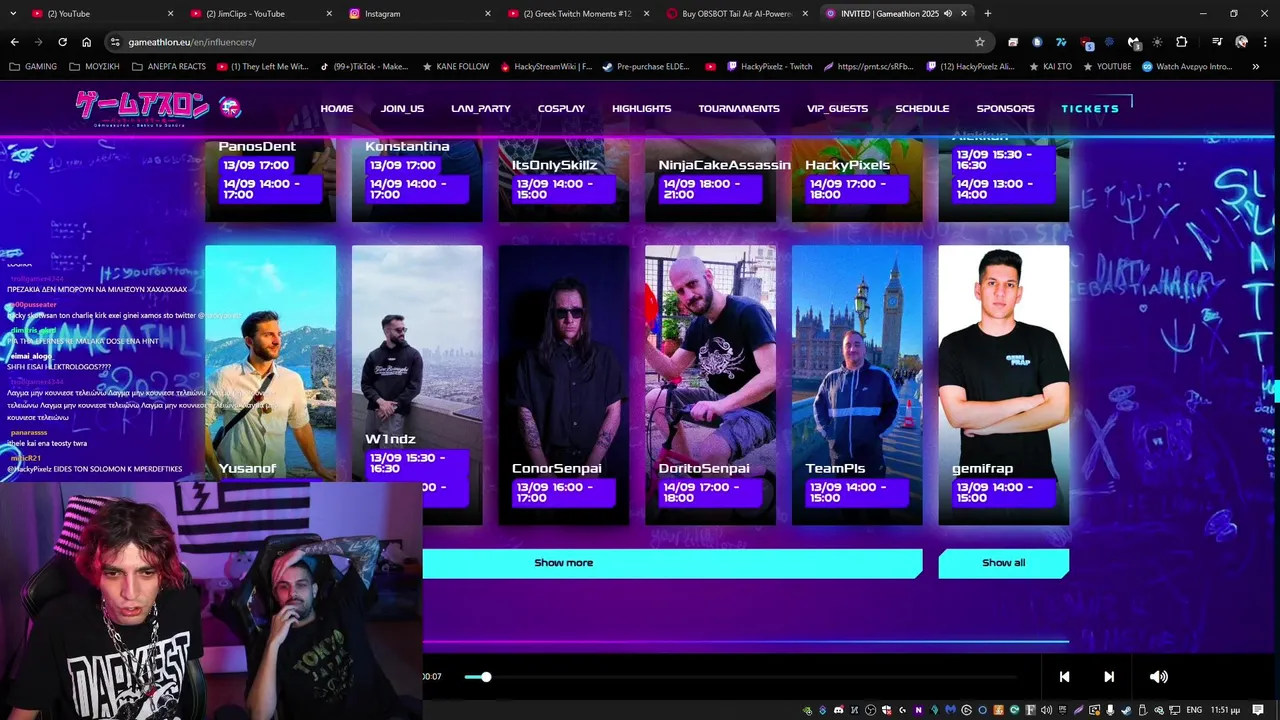Mute the site audio player volume
Screen dimensions: 1280x720
click(x=1158, y=677)
